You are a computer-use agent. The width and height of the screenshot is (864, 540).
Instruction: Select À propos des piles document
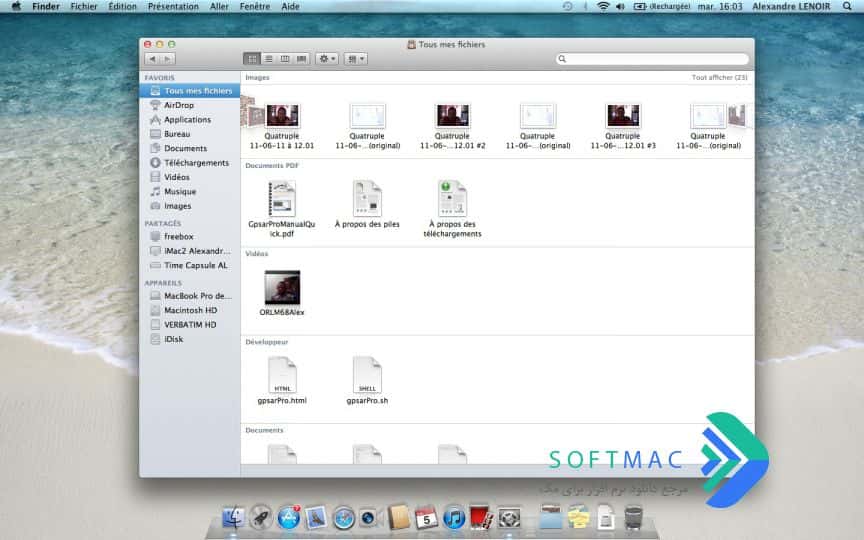pos(367,204)
